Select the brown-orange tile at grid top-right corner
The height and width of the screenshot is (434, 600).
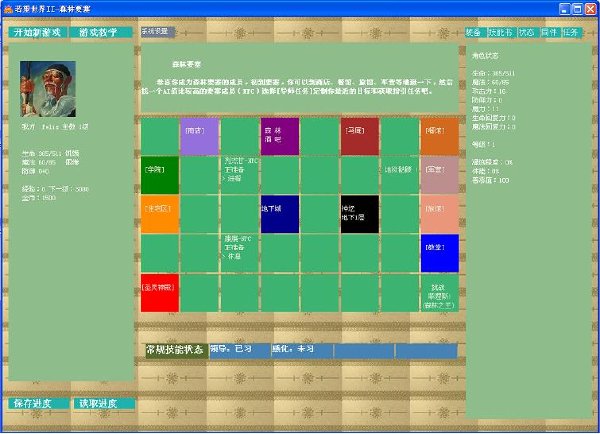[x=440, y=136]
